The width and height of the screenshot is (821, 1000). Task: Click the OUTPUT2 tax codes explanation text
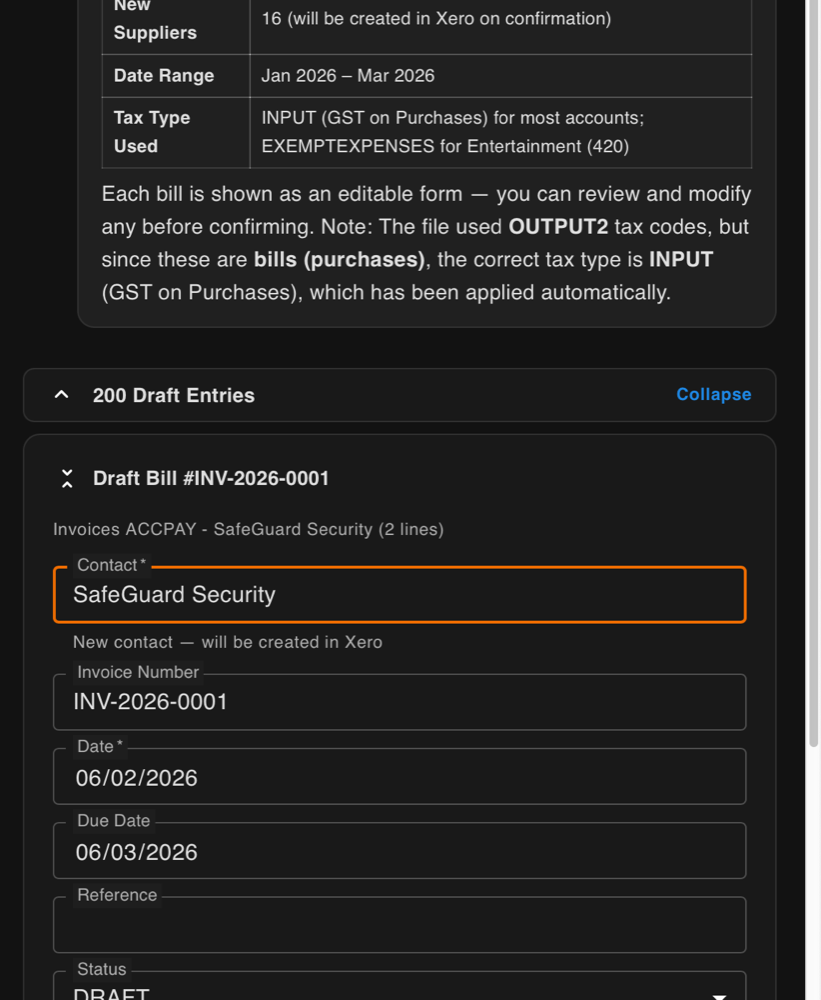(426, 243)
